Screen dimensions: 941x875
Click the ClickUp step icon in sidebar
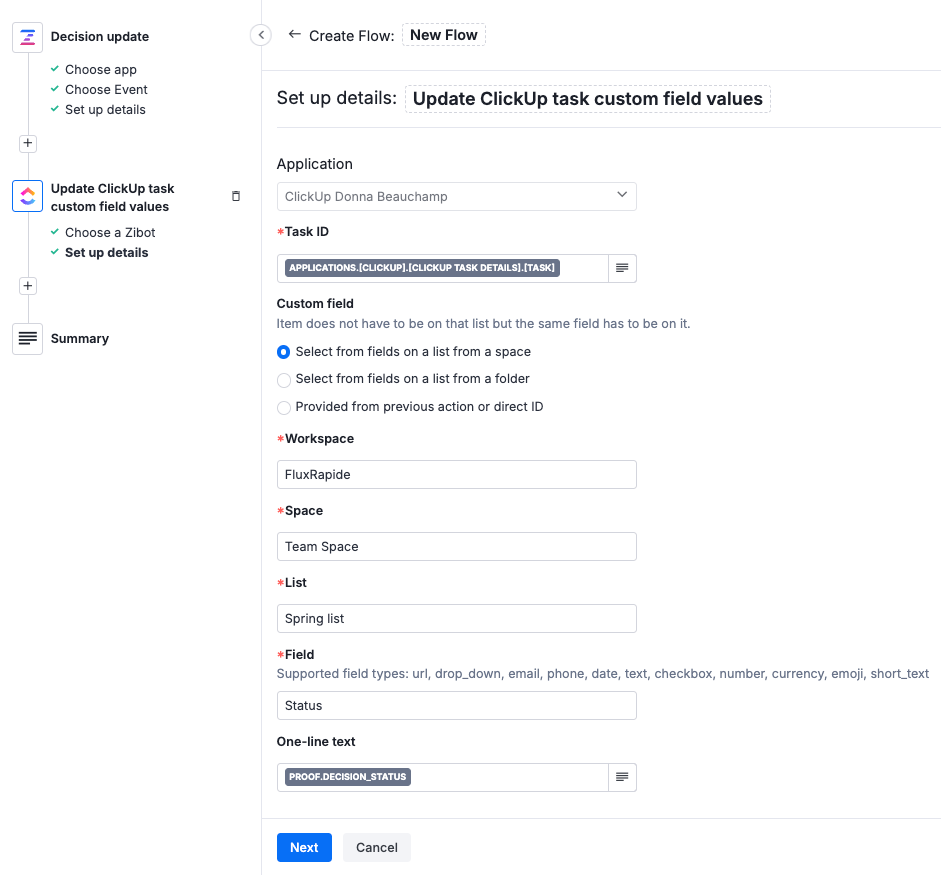pos(28,196)
